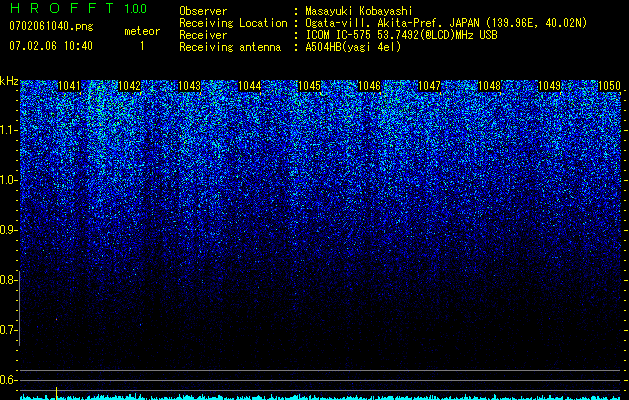Click the 1045 time marker

[309, 86]
